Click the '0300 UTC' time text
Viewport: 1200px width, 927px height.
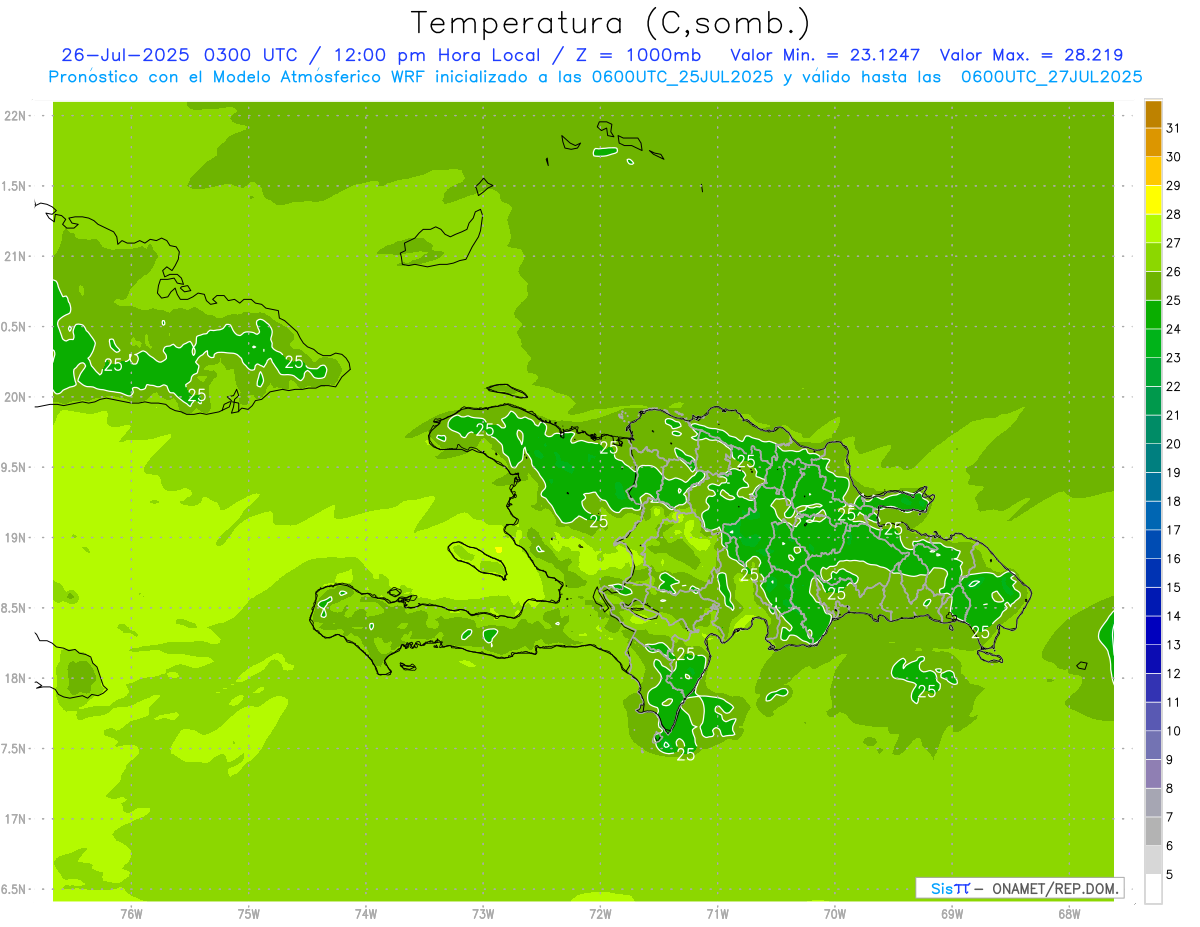[249, 55]
